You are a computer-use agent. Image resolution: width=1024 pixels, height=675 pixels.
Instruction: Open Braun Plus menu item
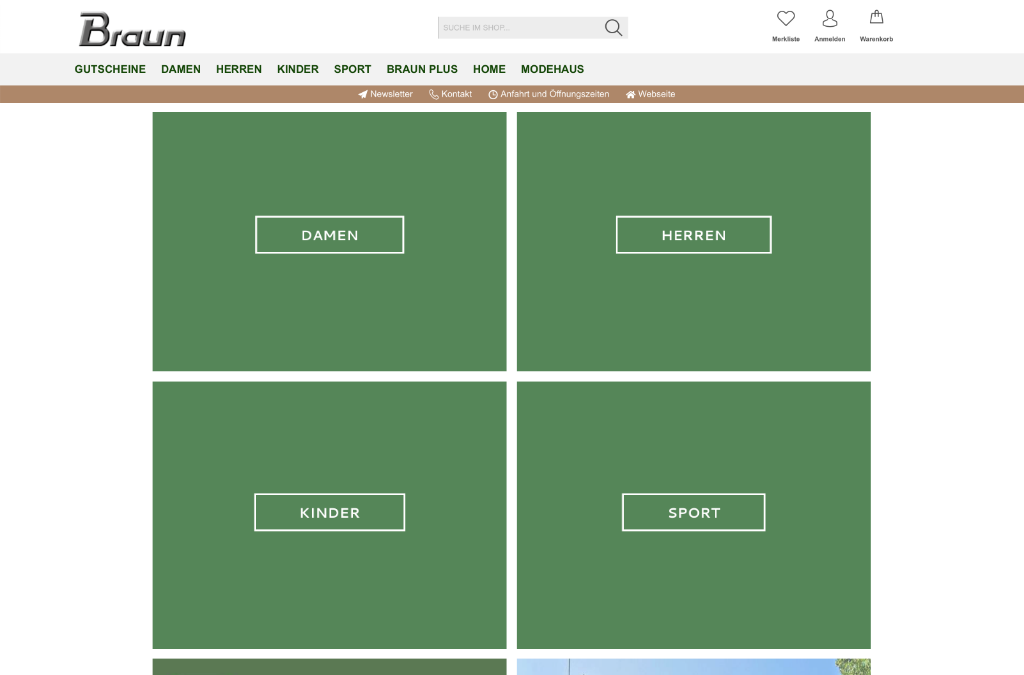click(x=422, y=69)
